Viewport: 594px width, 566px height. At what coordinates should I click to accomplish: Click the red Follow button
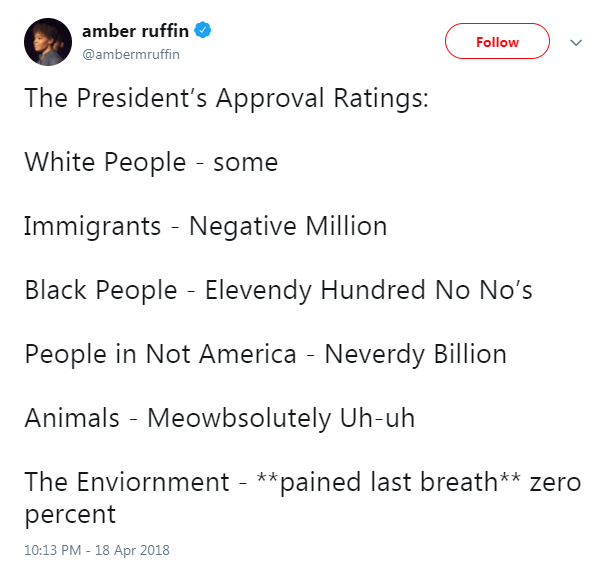point(497,41)
